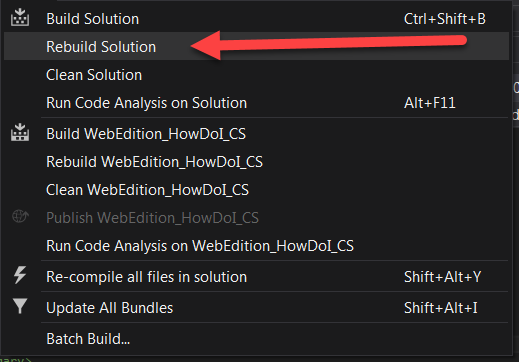The width and height of the screenshot is (519, 362).
Task: Click the lightning bolt Re-compile icon
Action: [x=20, y=275]
